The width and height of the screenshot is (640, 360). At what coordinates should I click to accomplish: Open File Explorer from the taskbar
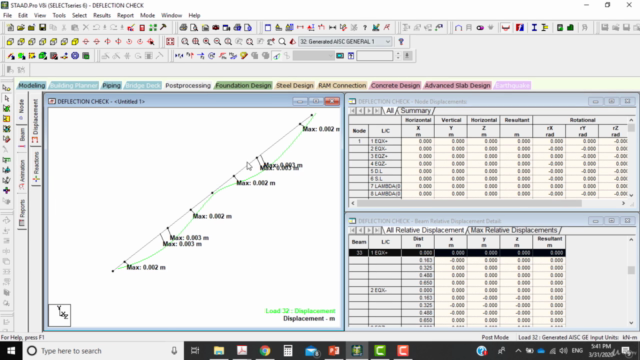click(x=219, y=351)
